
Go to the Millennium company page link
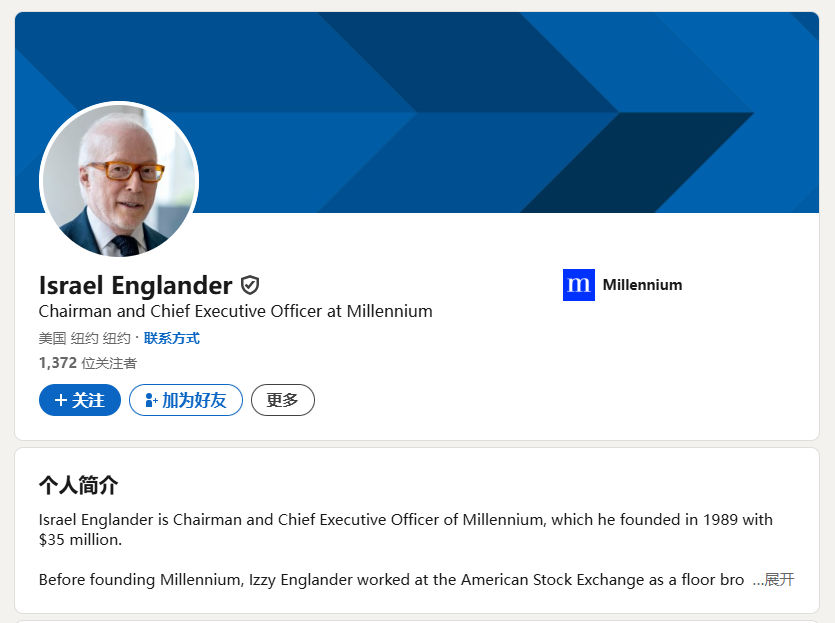[623, 285]
